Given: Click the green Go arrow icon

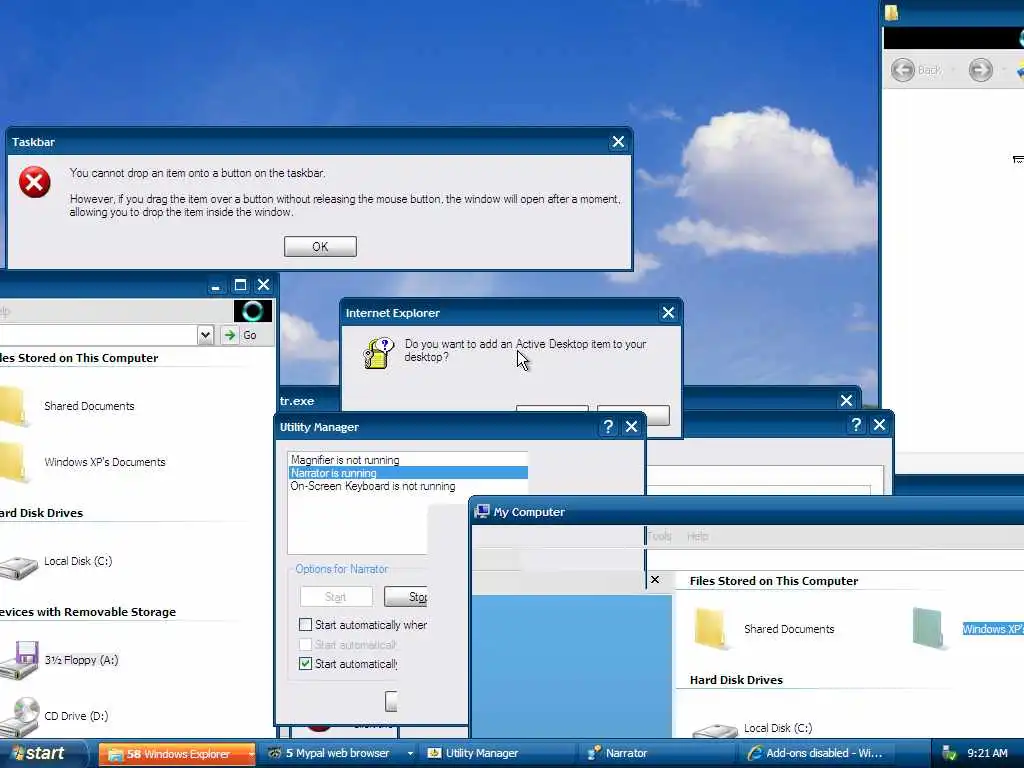Looking at the screenshot, I should (x=230, y=335).
